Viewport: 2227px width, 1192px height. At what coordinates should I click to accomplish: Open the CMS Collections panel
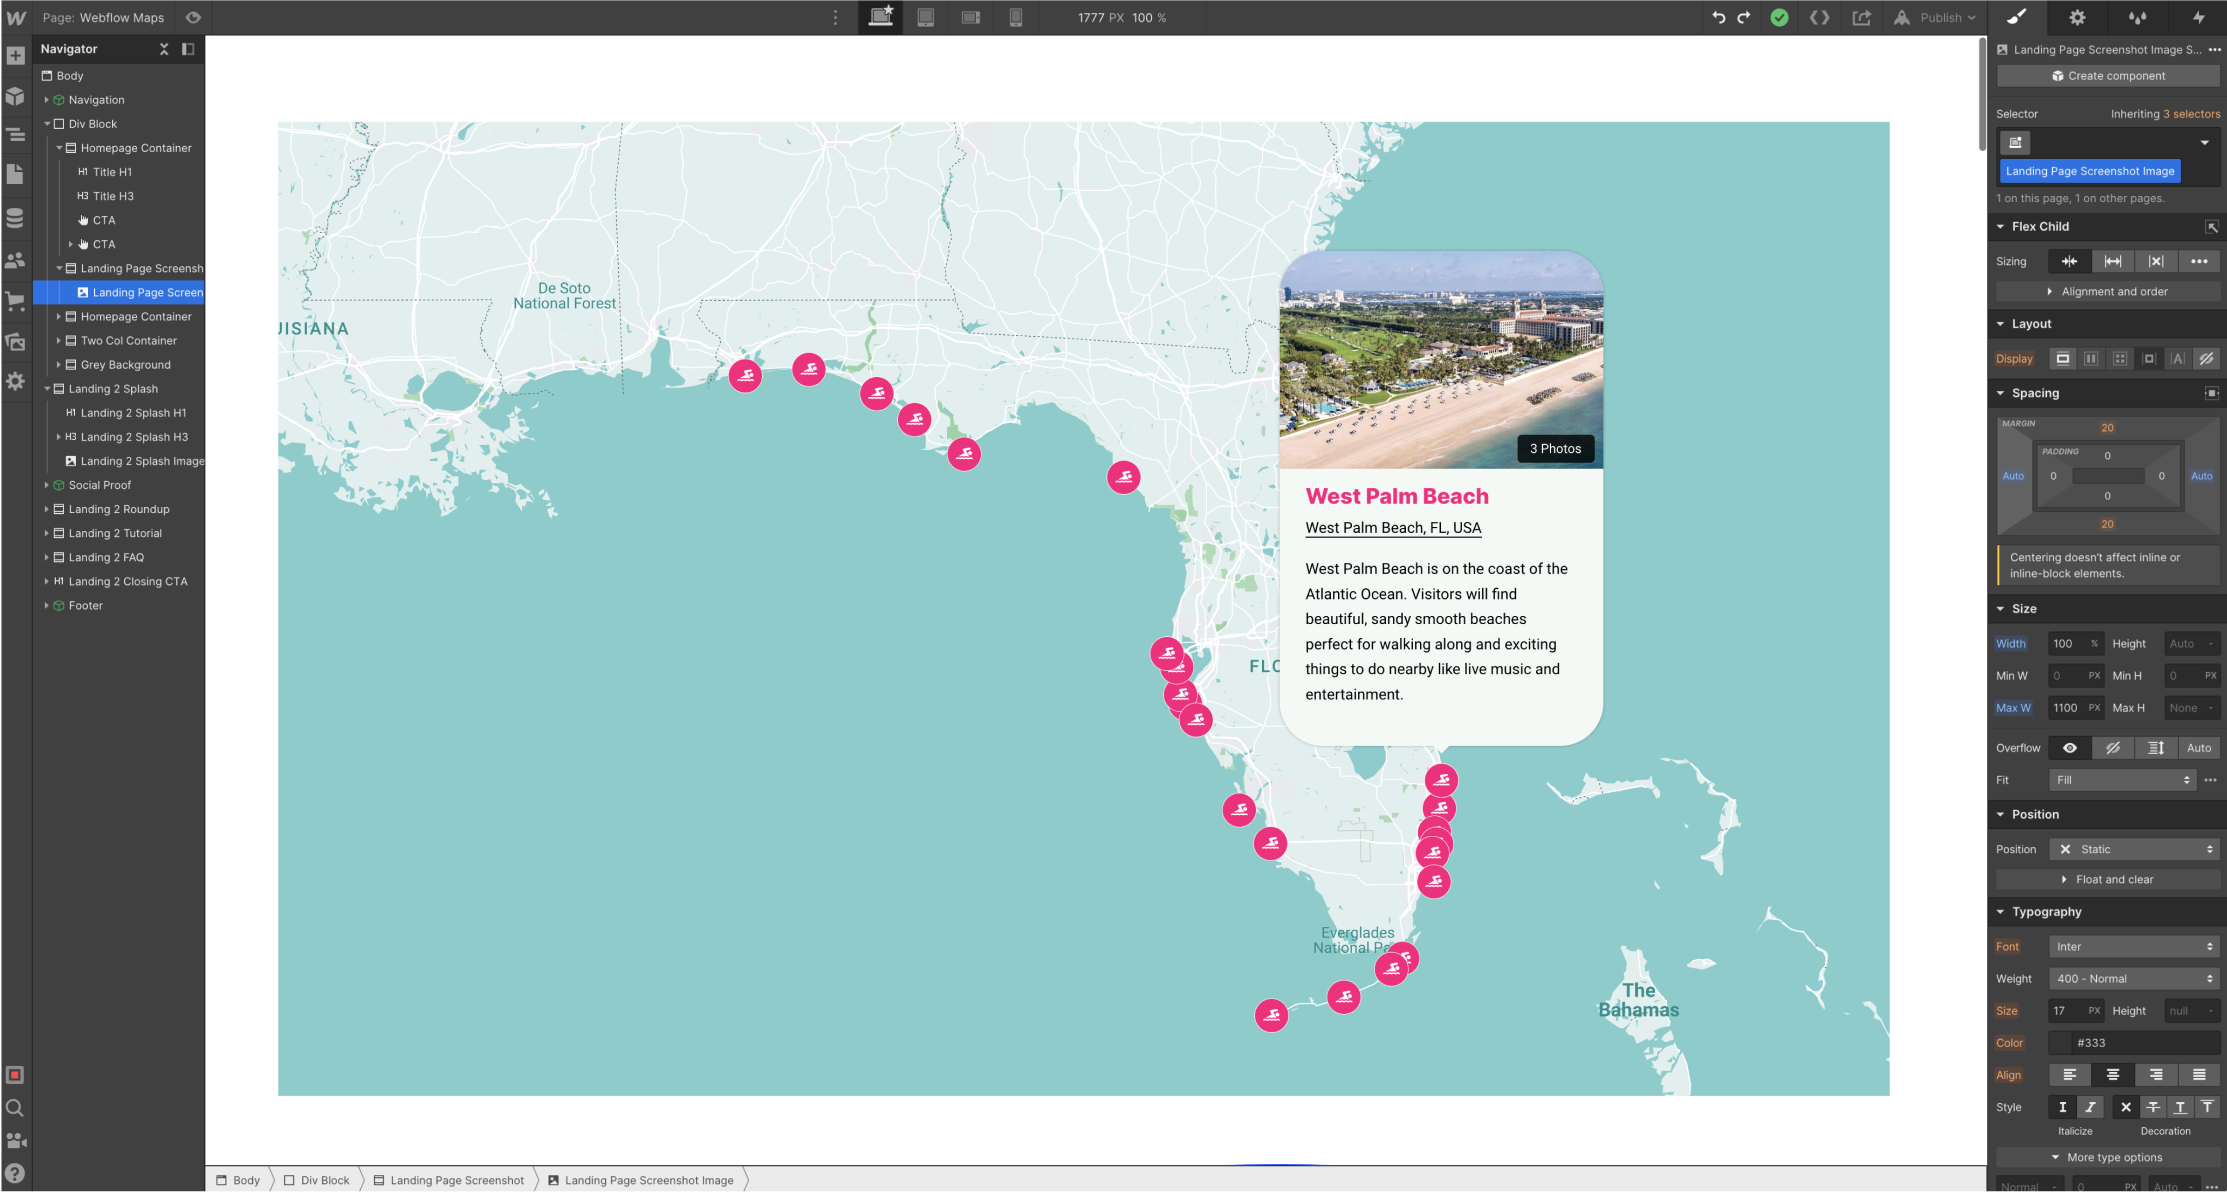click(16, 218)
